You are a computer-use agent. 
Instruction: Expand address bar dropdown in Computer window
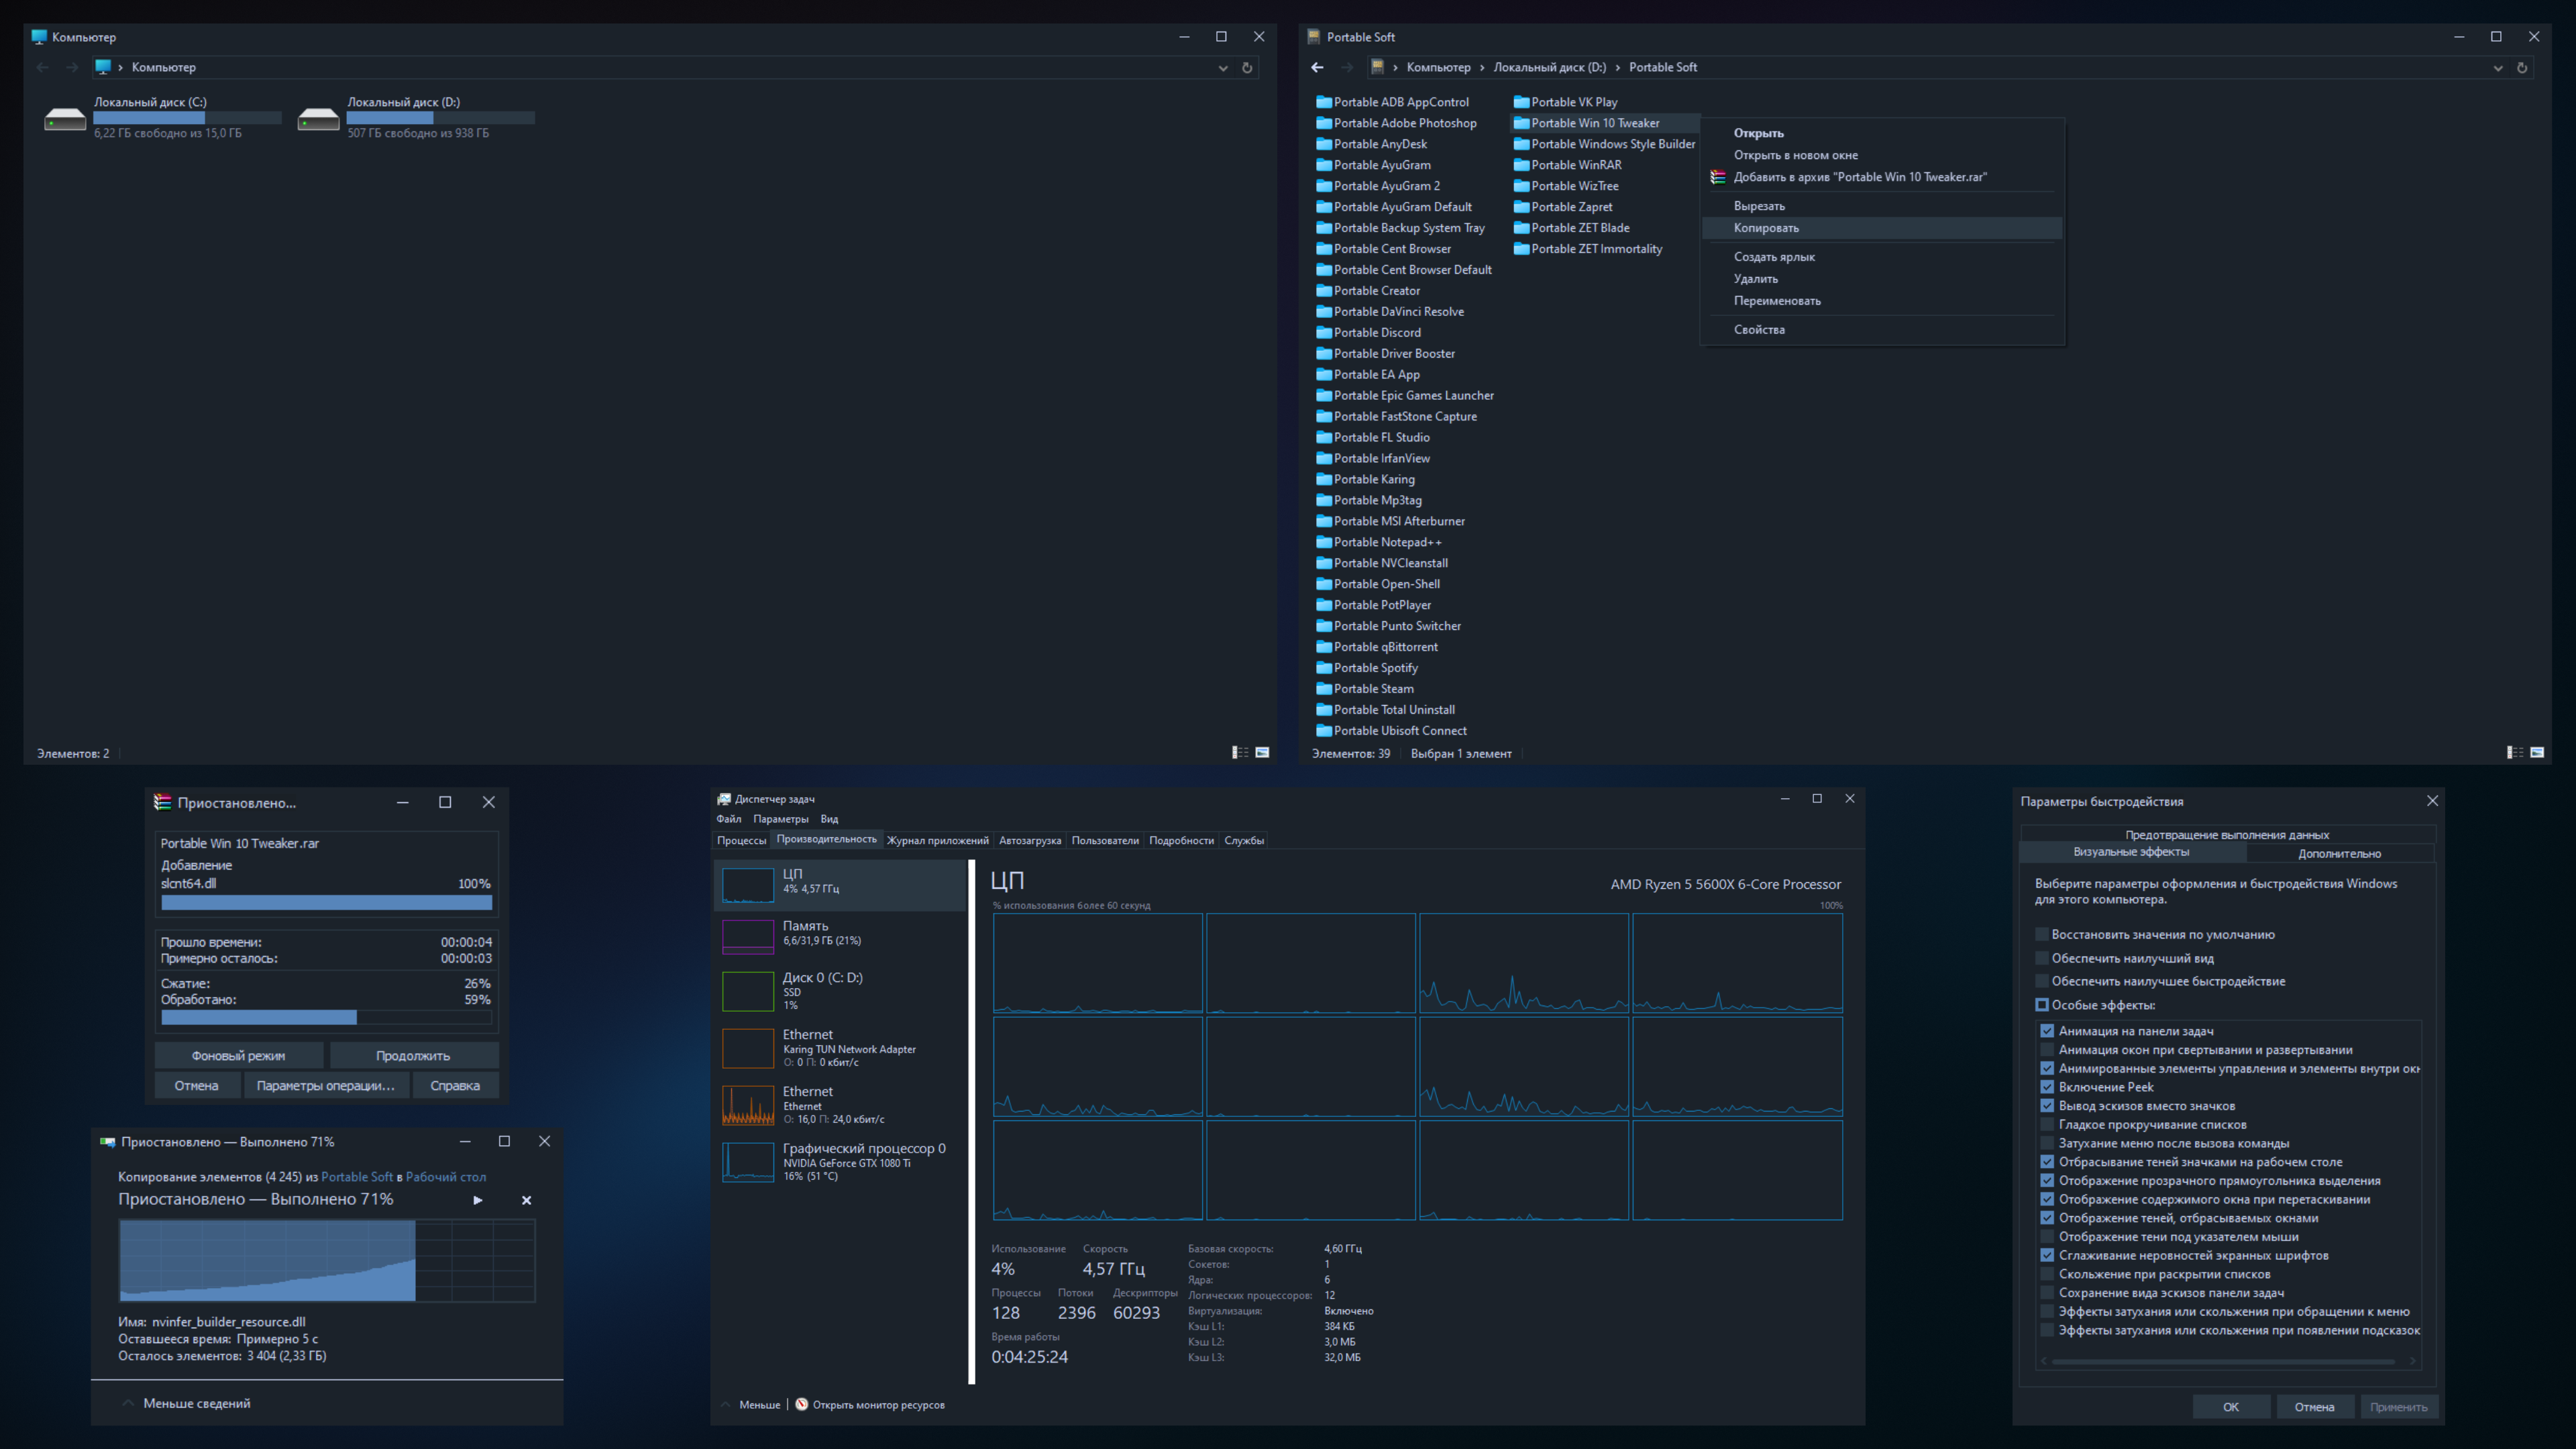point(1222,68)
